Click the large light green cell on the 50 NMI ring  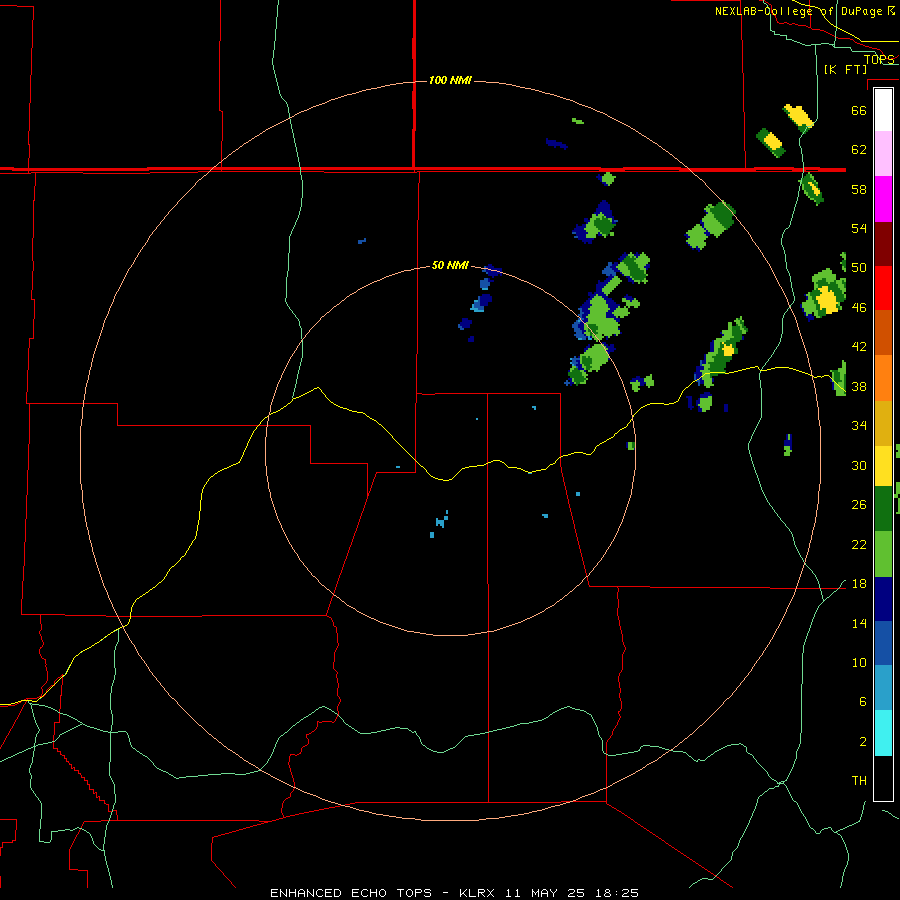click(x=600, y=317)
